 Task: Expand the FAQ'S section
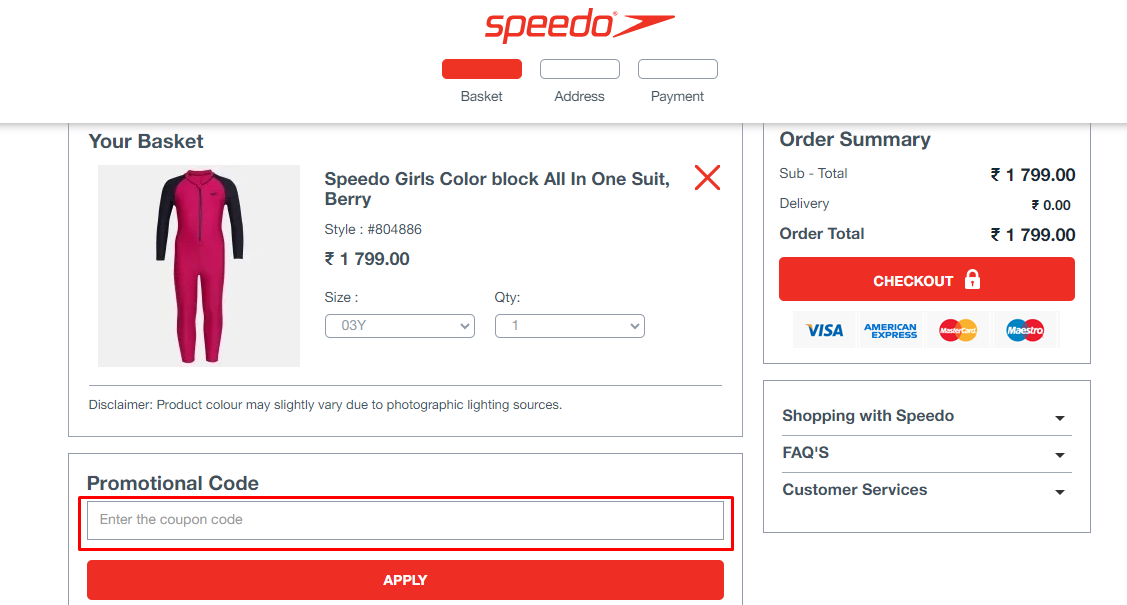pyautogui.click(x=926, y=453)
